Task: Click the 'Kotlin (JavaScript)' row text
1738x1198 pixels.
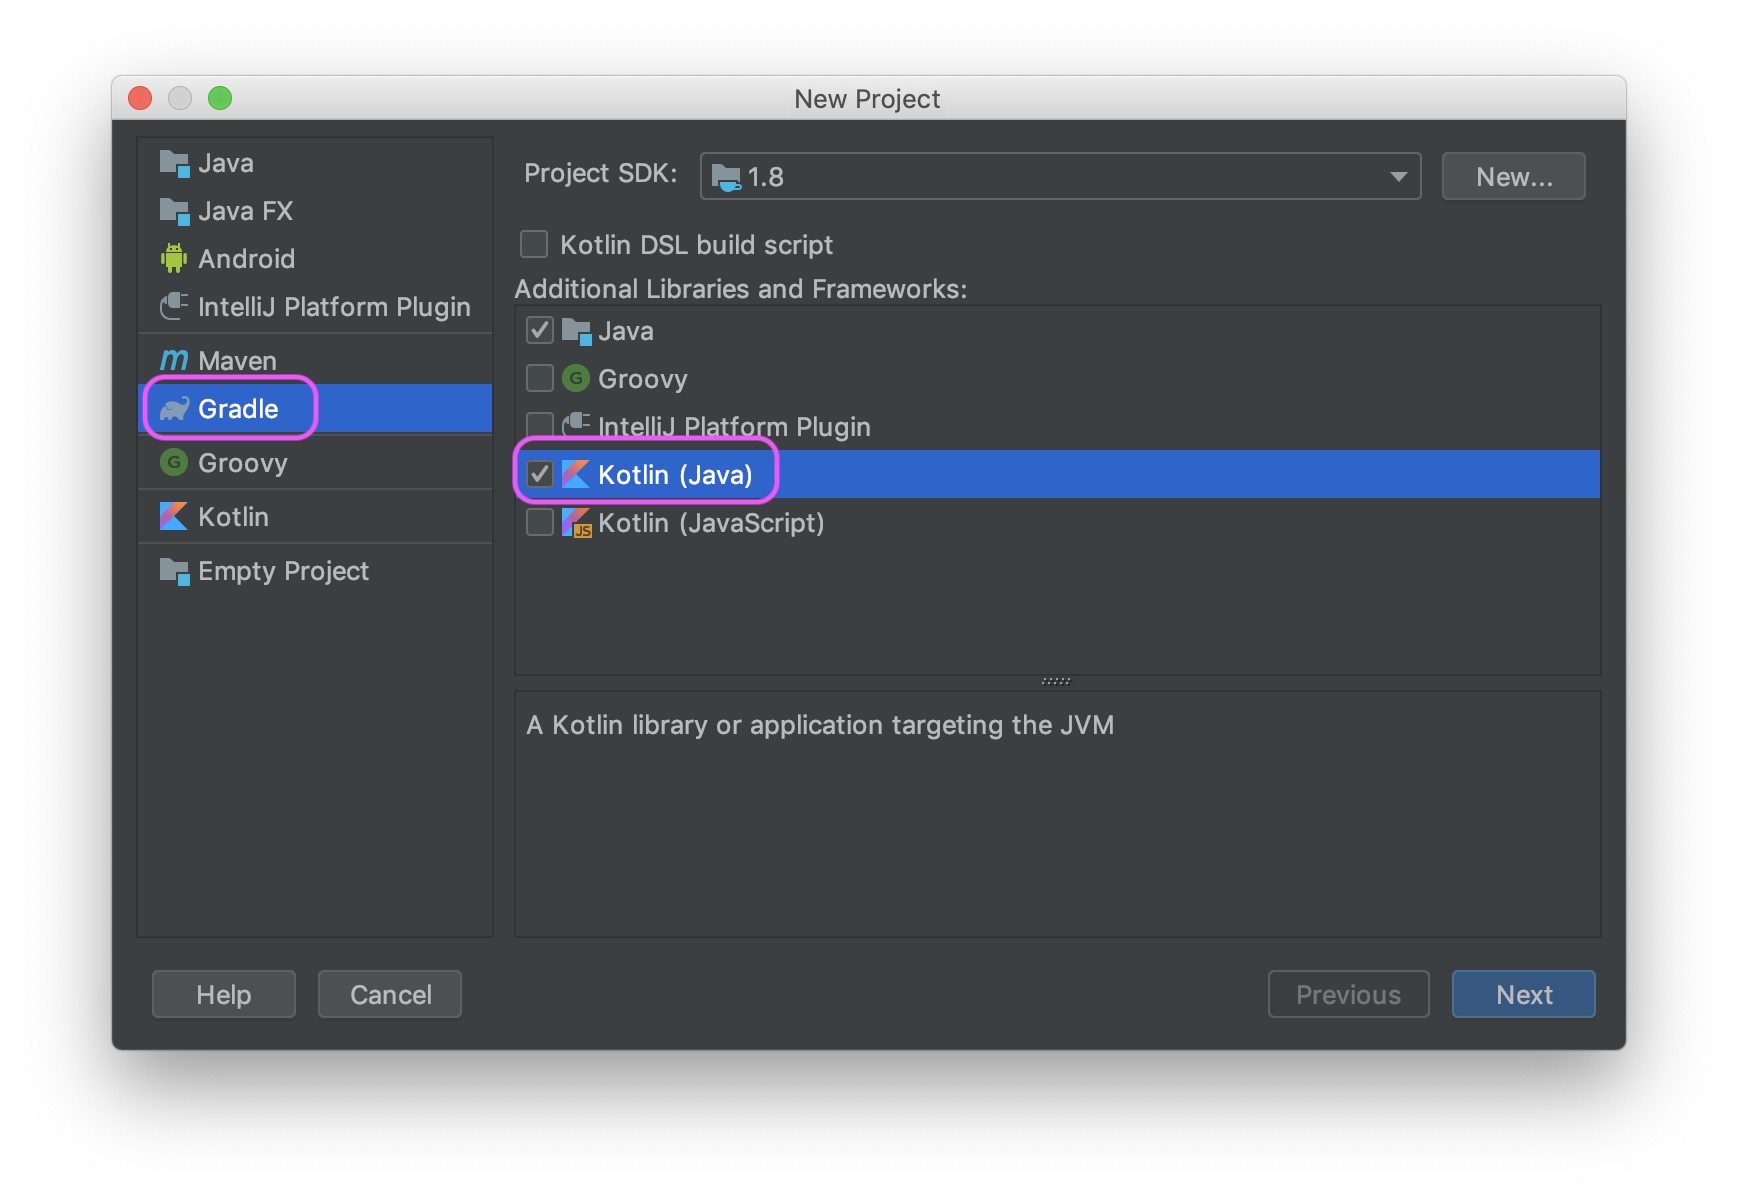Action: point(711,523)
